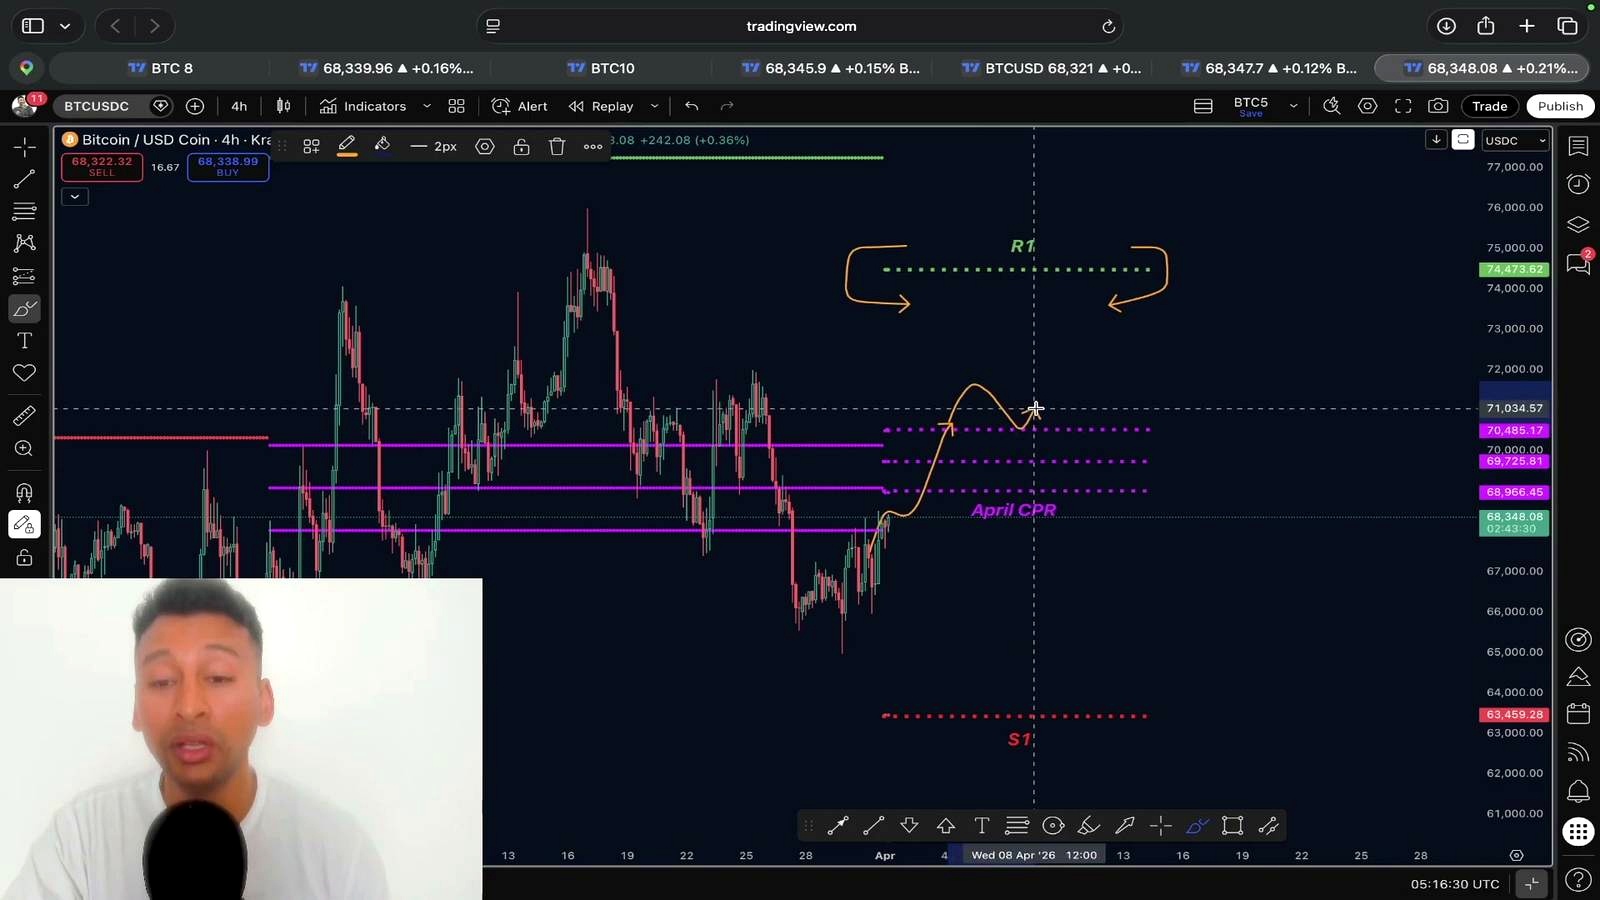1600x900 pixels.
Task: Open drawing settings hexagon in floating toolbar
Action: pos(485,147)
